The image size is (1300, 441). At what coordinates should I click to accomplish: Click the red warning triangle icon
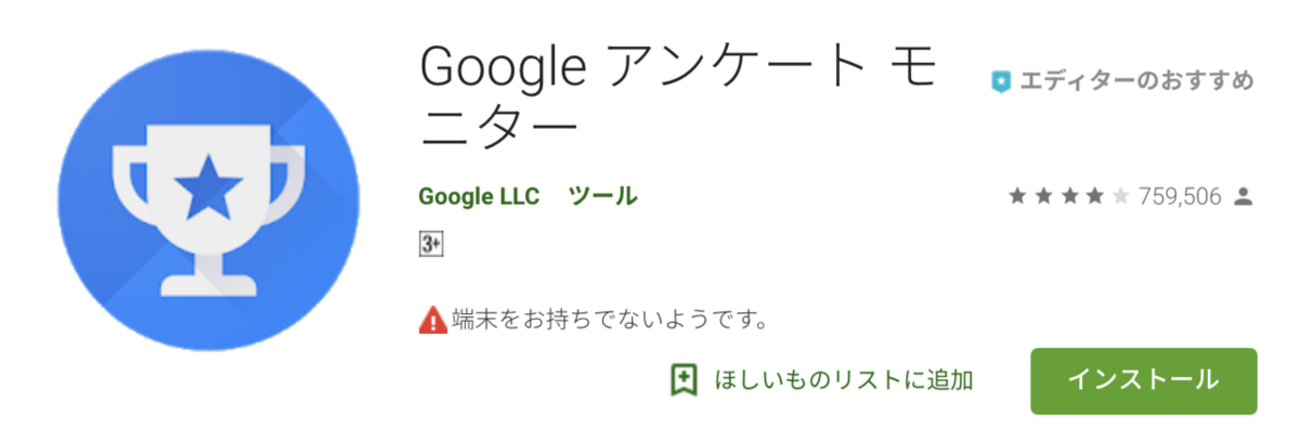[433, 321]
